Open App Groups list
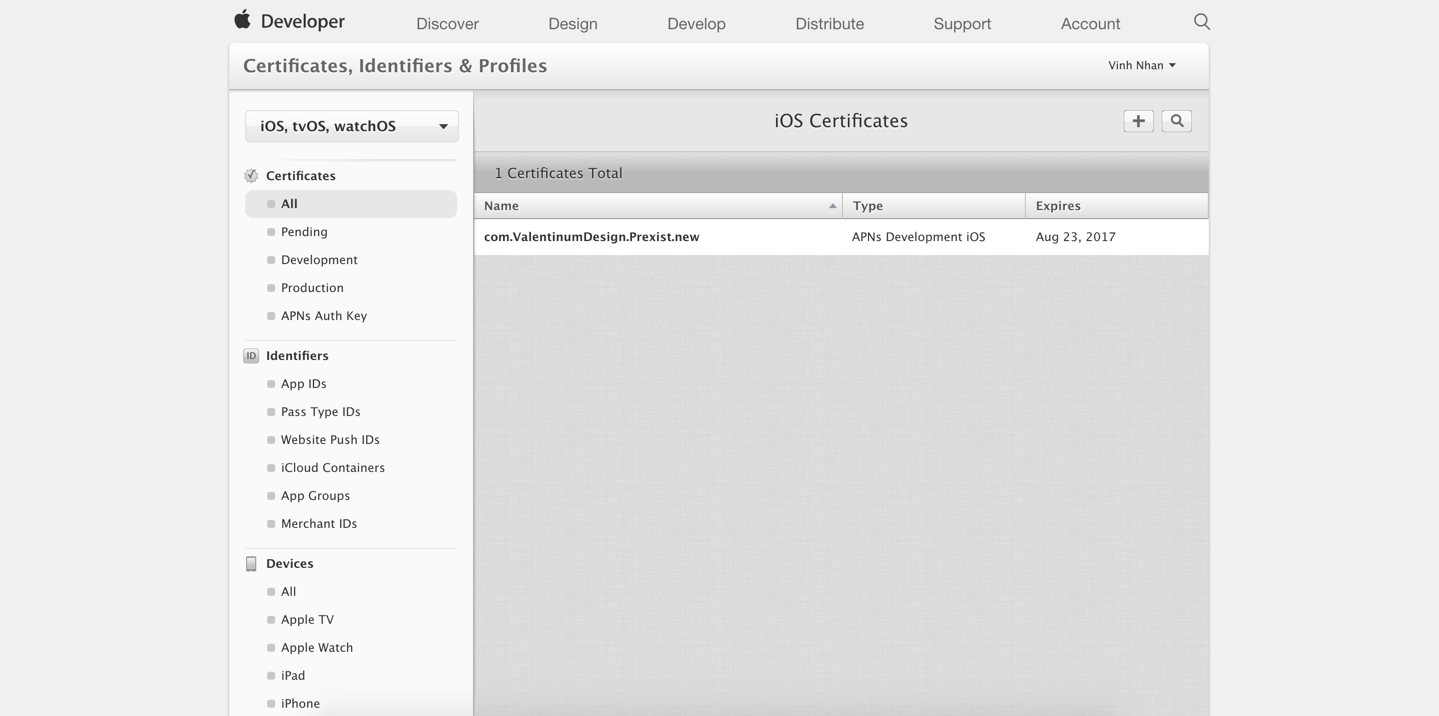 pos(315,496)
